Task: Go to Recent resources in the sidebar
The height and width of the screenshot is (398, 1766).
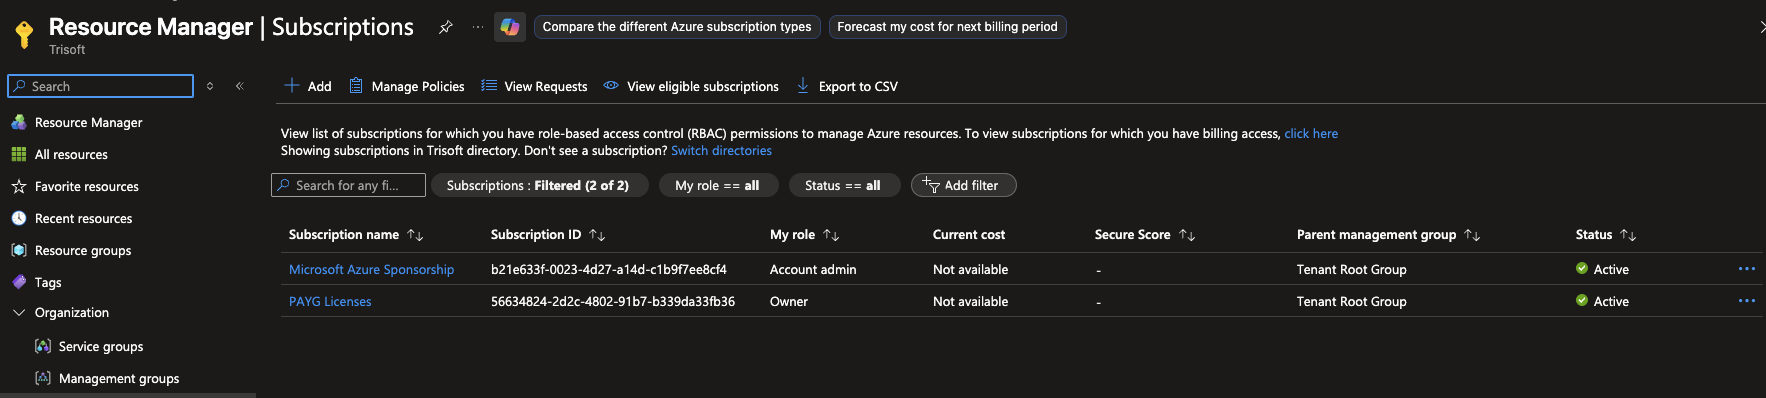Action: coord(84,218)
